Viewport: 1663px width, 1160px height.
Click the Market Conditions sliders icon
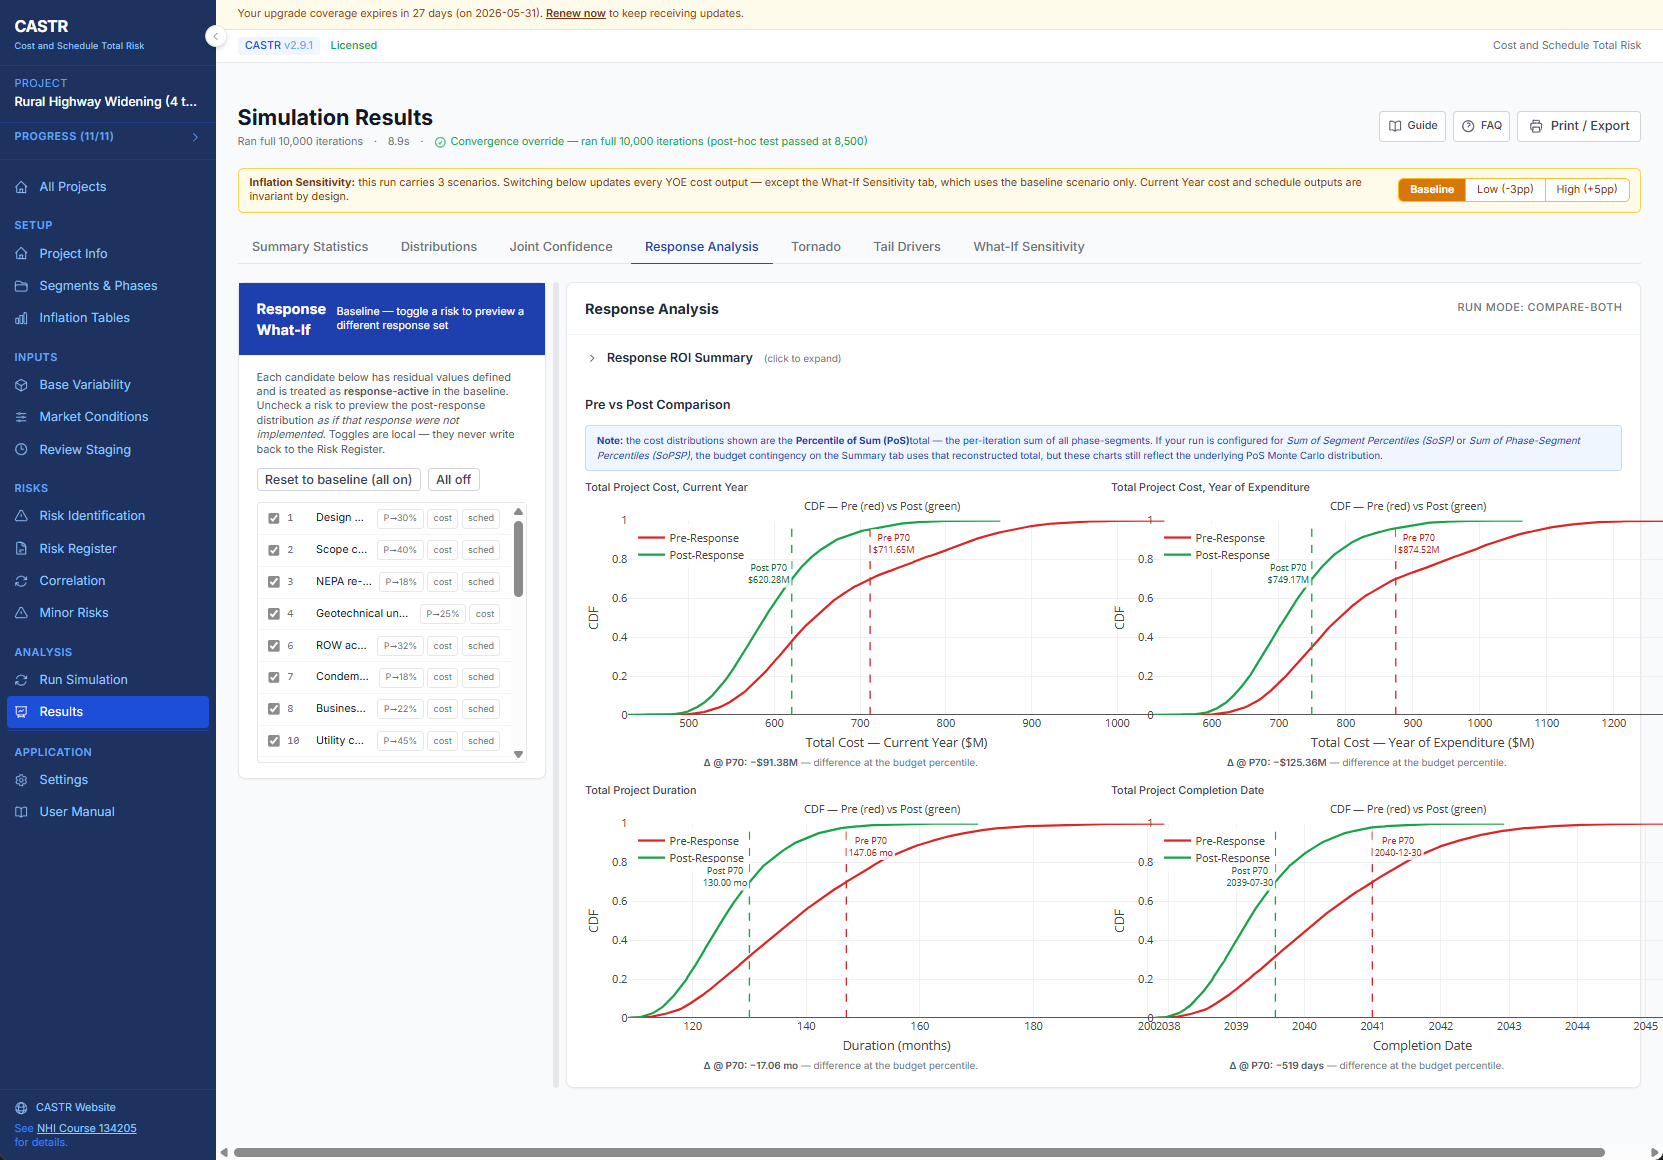(x=21, y=417)
